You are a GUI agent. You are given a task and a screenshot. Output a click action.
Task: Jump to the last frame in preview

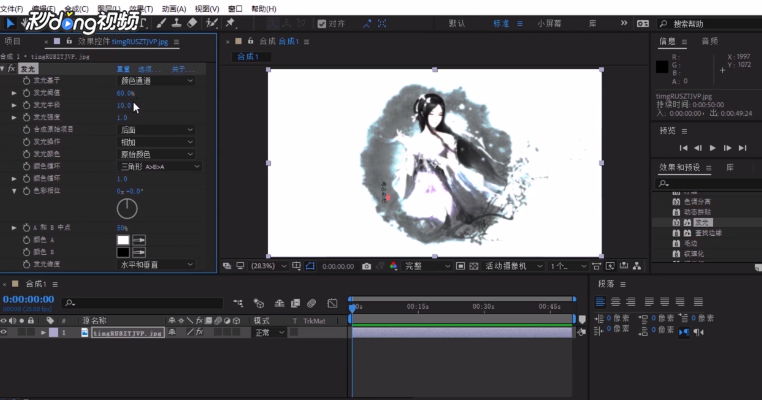tap(743, 148)
